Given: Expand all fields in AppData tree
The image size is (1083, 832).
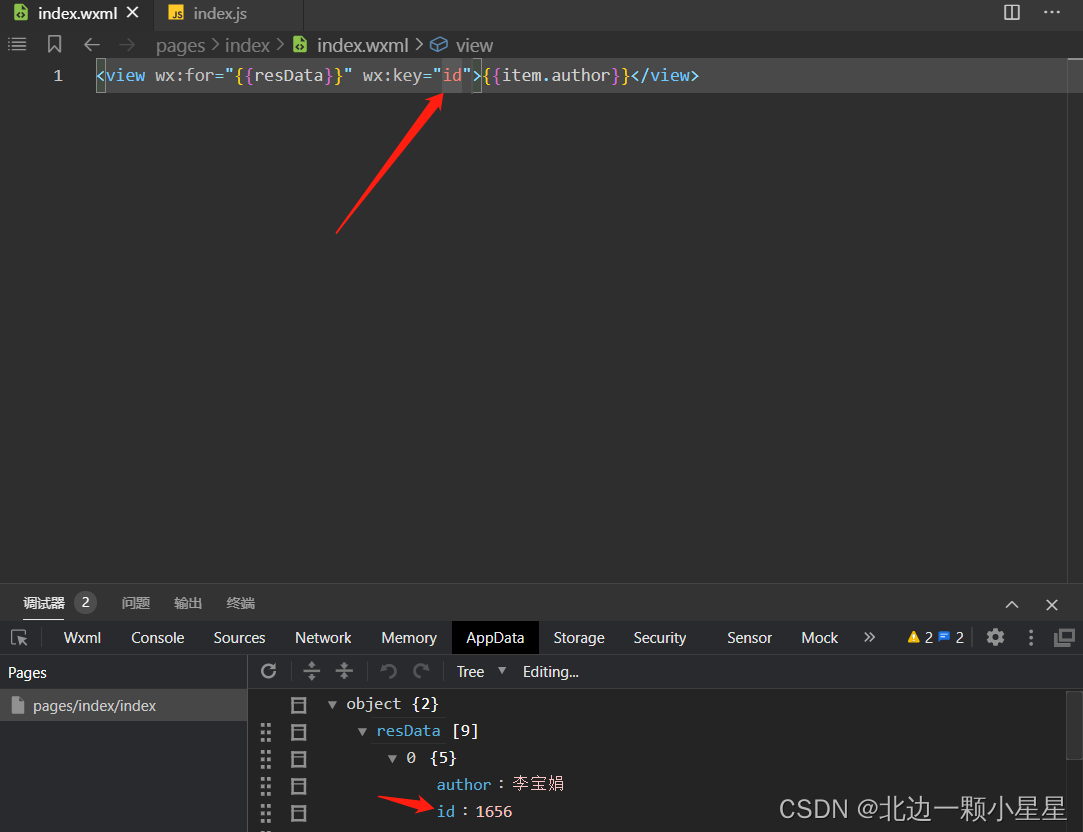Looking at the screenshot, I should pos(312,670).
